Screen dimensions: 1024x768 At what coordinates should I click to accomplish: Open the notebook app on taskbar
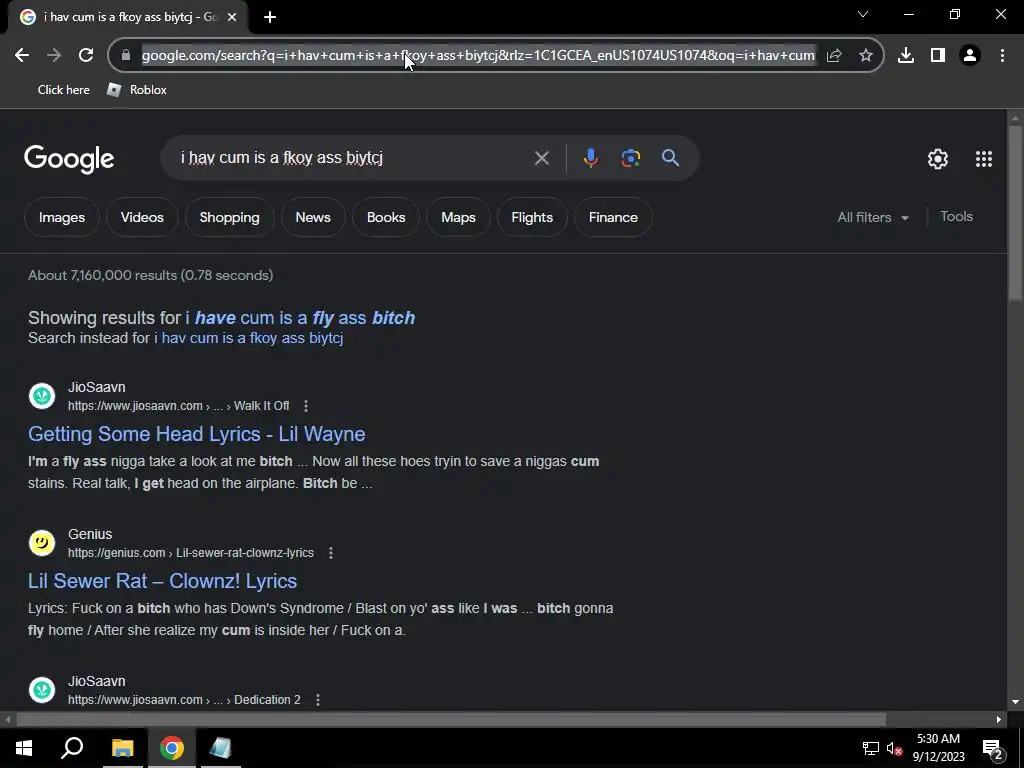(221, 748)
